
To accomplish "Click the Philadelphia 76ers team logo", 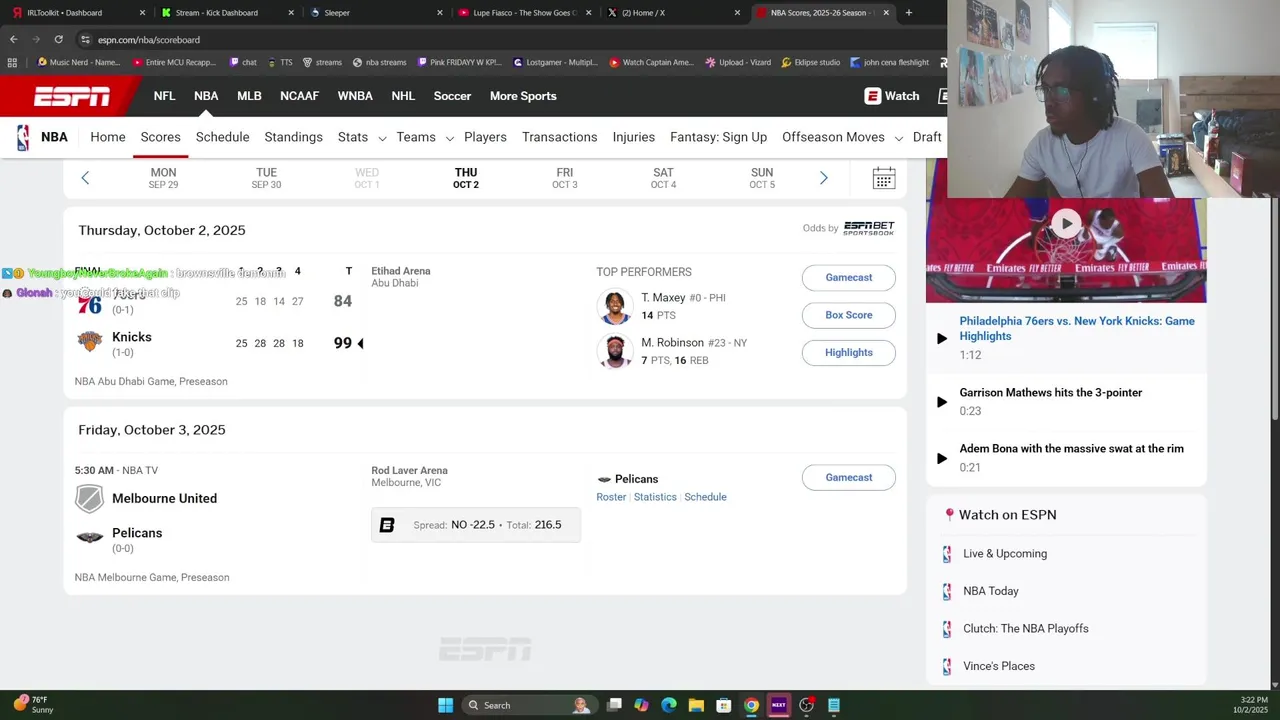I will coord(90,304).
